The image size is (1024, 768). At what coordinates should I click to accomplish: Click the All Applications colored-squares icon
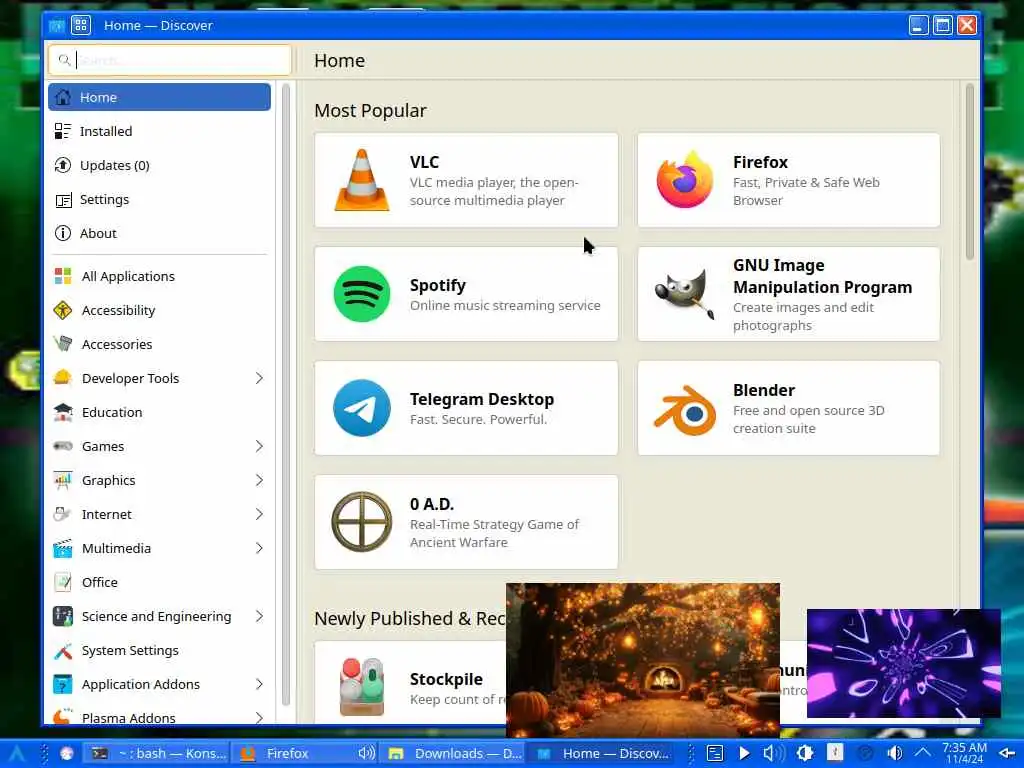[63, 276]
